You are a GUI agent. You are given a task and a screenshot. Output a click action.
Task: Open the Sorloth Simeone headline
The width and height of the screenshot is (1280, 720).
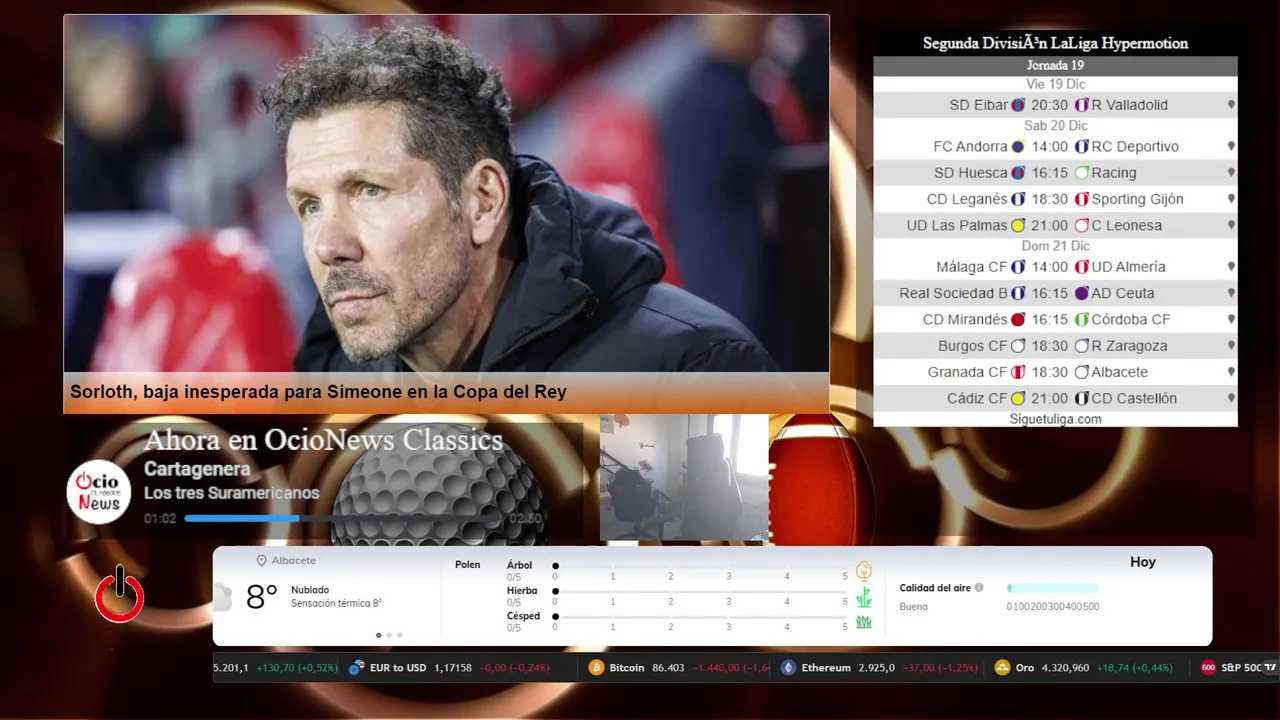click(318, 392)
